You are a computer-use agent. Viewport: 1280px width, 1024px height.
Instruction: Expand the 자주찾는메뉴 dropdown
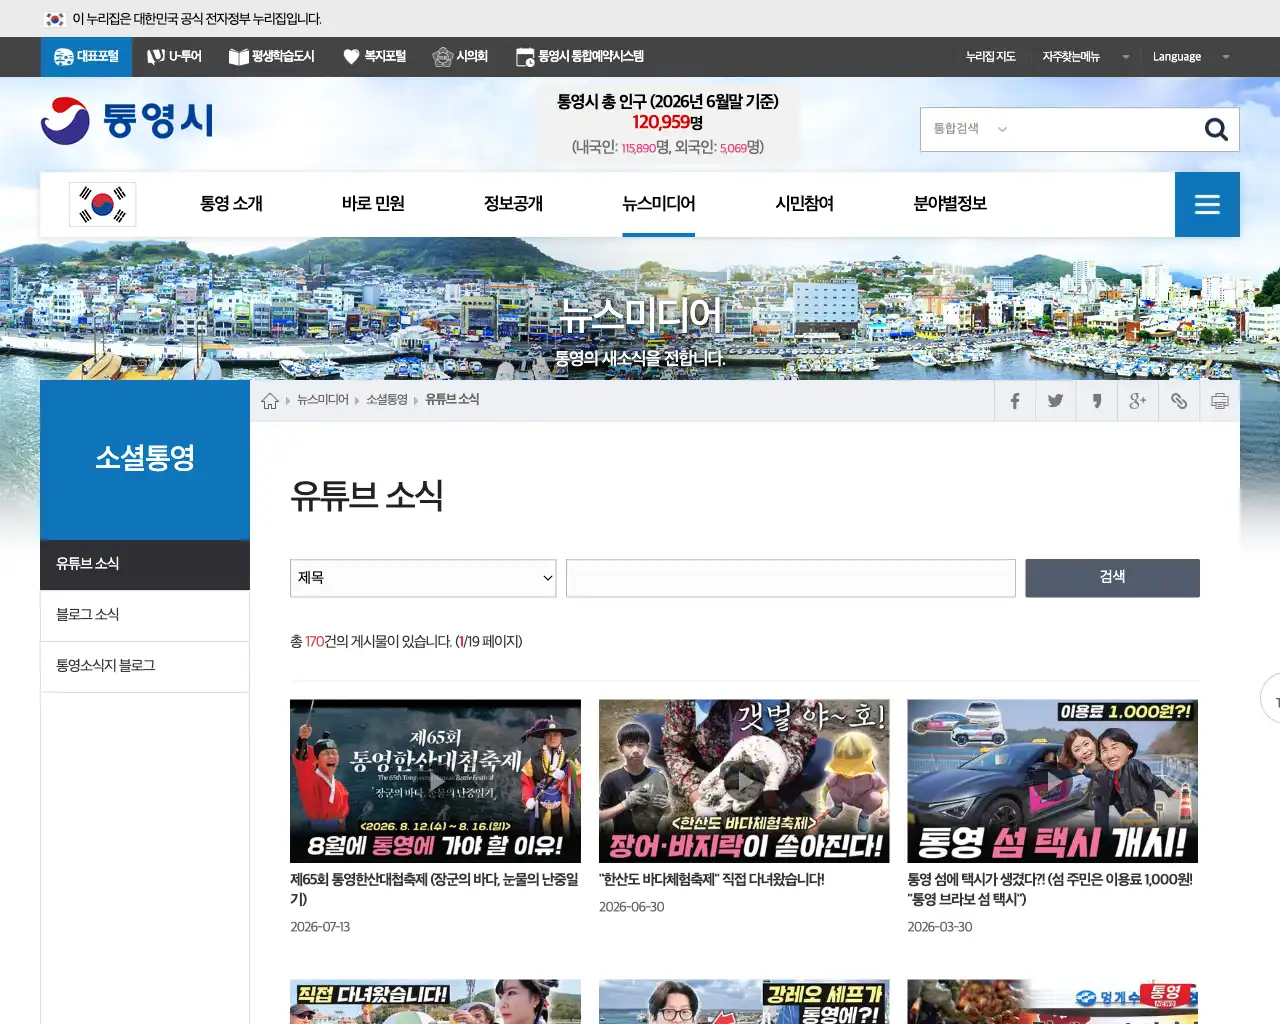click(1085, 57)
